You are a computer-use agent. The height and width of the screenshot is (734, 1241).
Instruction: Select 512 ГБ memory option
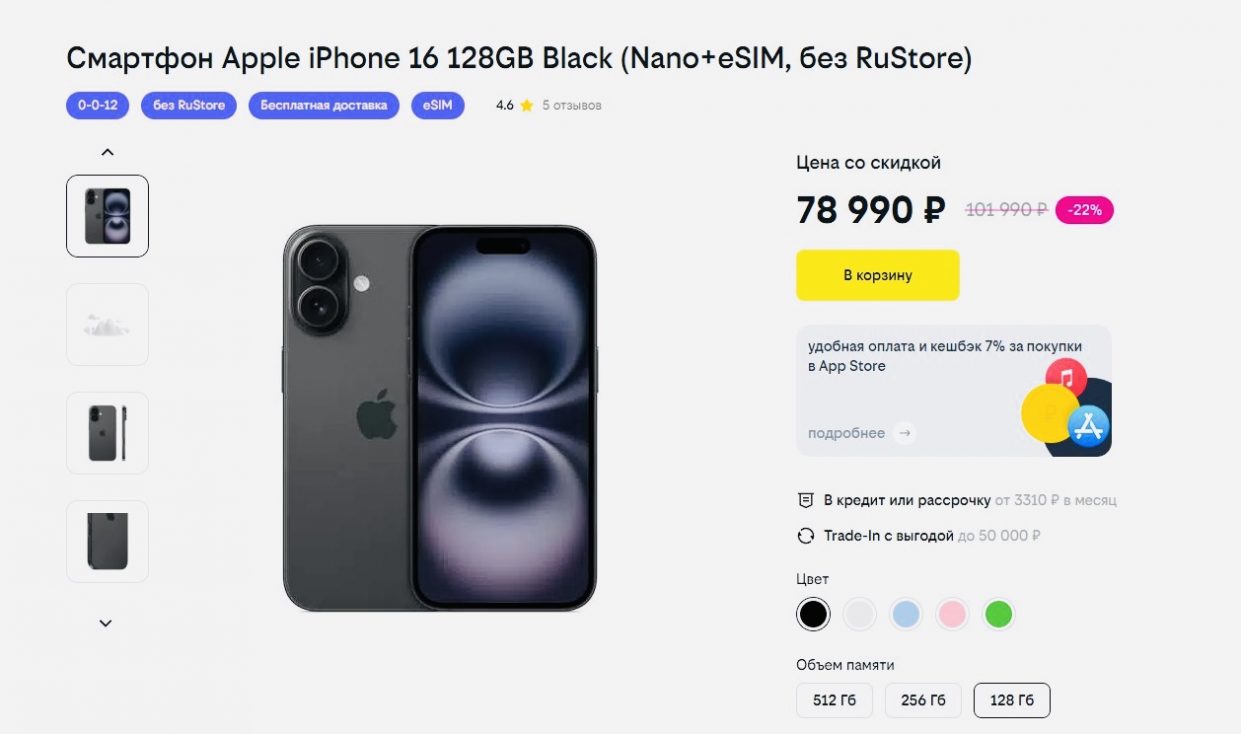point(834,700)
